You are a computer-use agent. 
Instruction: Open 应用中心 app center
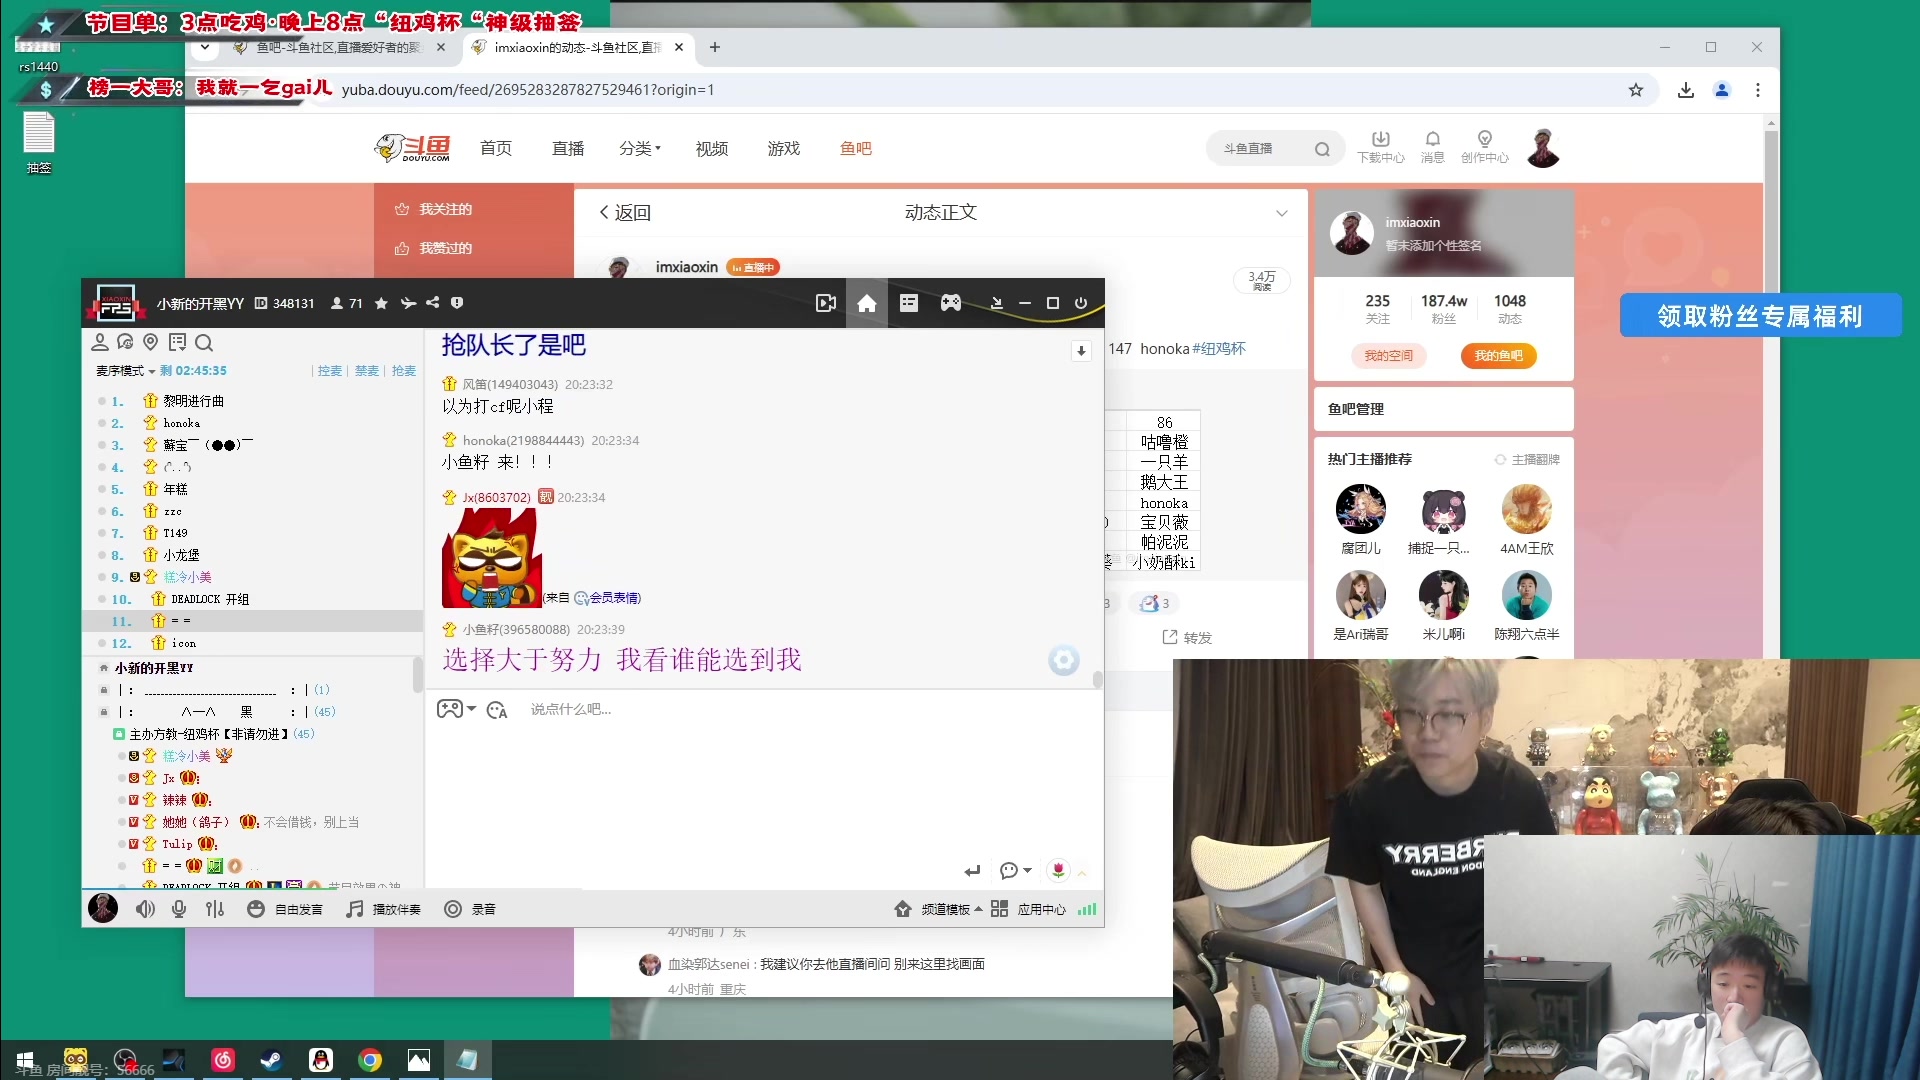(1029, 909)
